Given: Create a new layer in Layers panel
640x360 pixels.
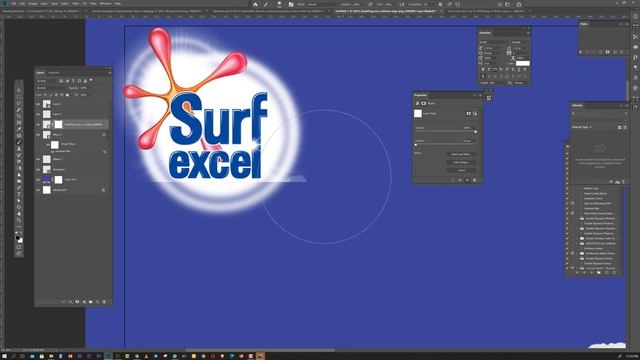Looking at the screenshot, I should tap(97, 302).
